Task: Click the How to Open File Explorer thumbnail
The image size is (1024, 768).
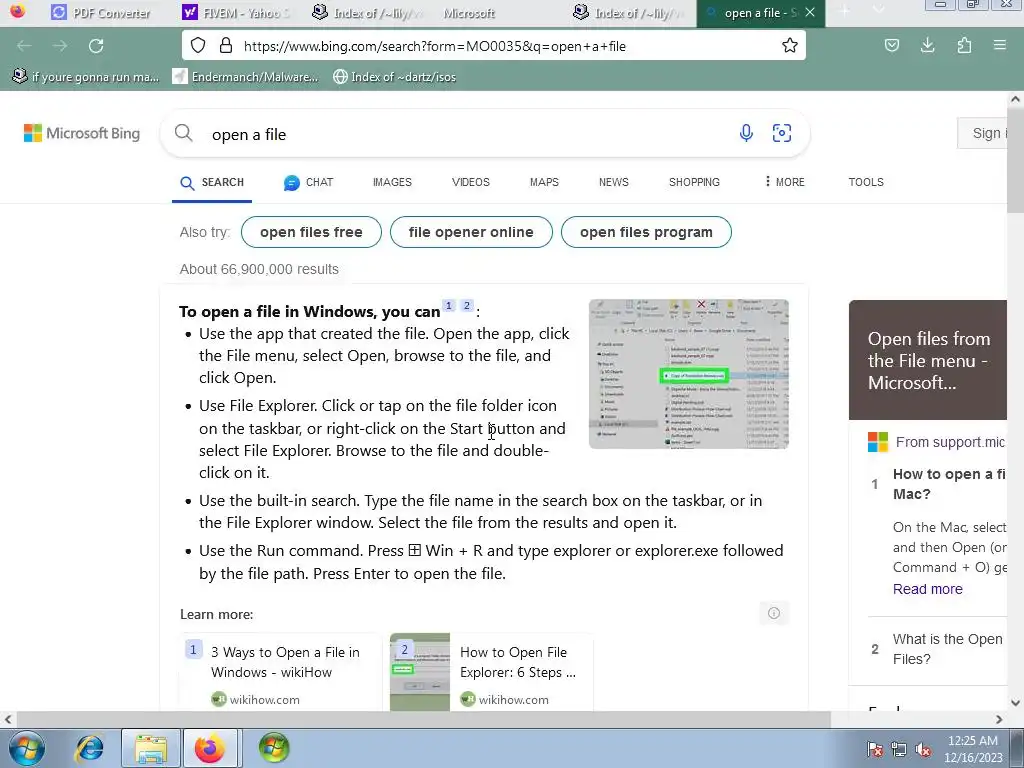Action: tap(420, 672)
